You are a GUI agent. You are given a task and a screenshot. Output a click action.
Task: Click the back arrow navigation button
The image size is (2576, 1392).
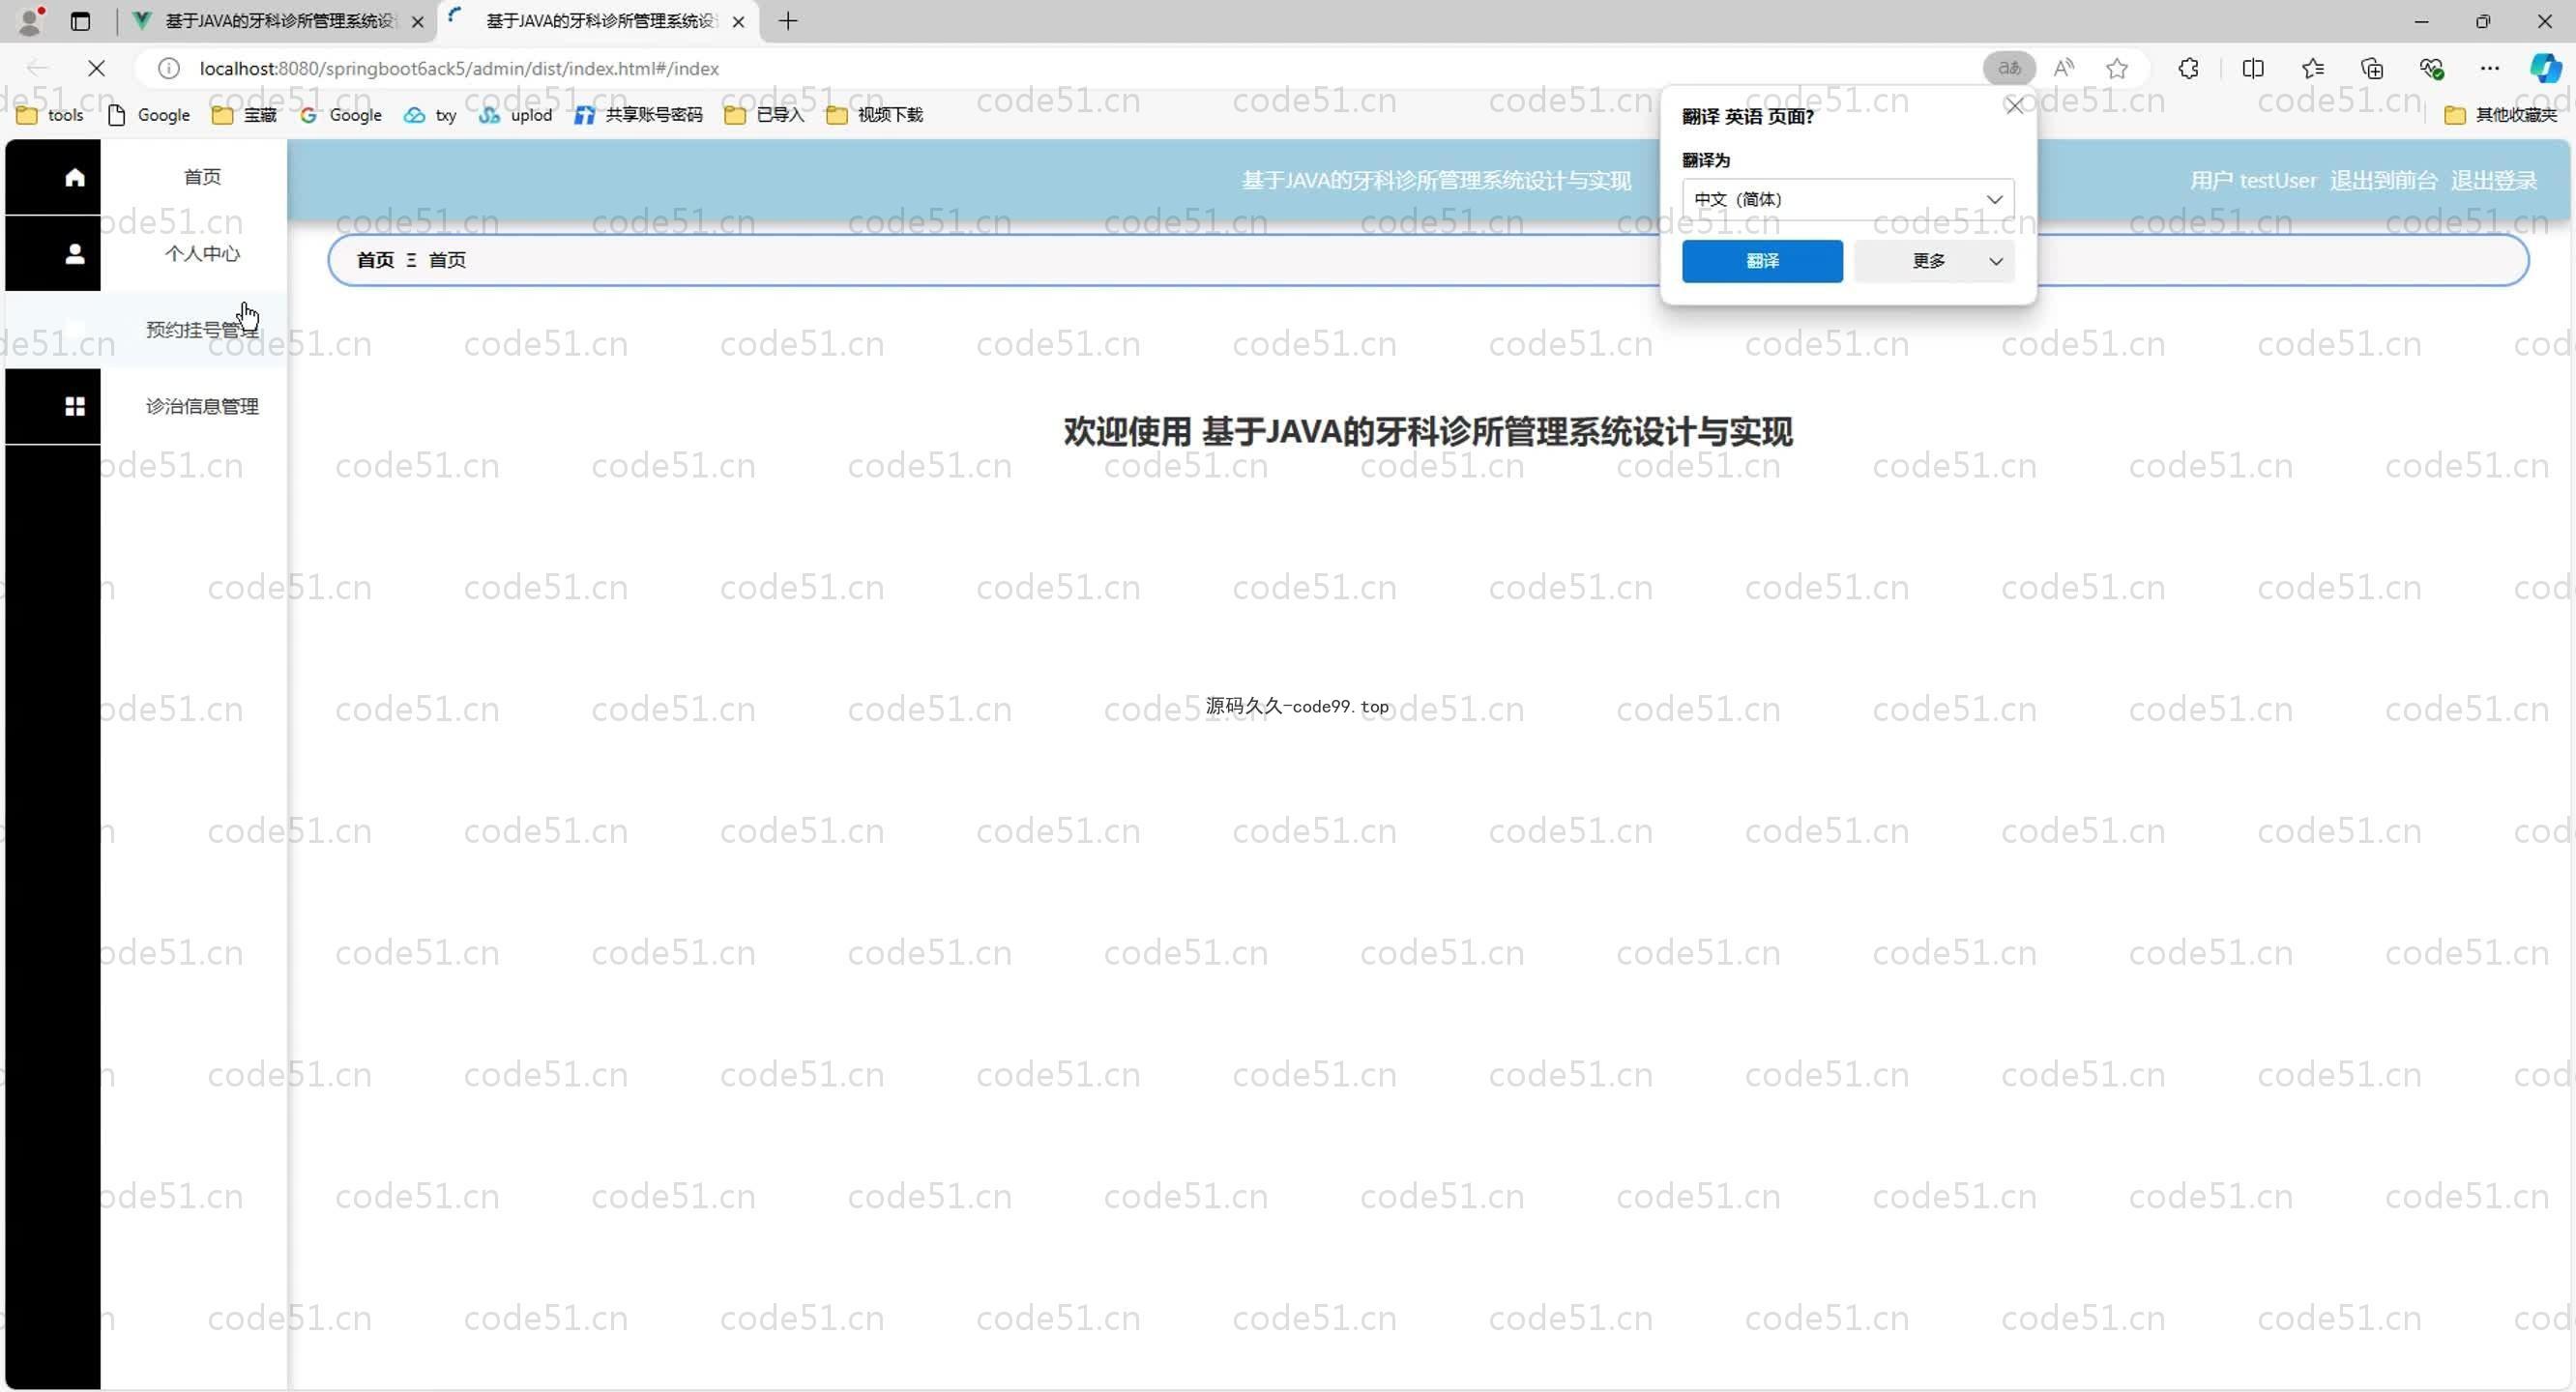click(x=38, y=68)
